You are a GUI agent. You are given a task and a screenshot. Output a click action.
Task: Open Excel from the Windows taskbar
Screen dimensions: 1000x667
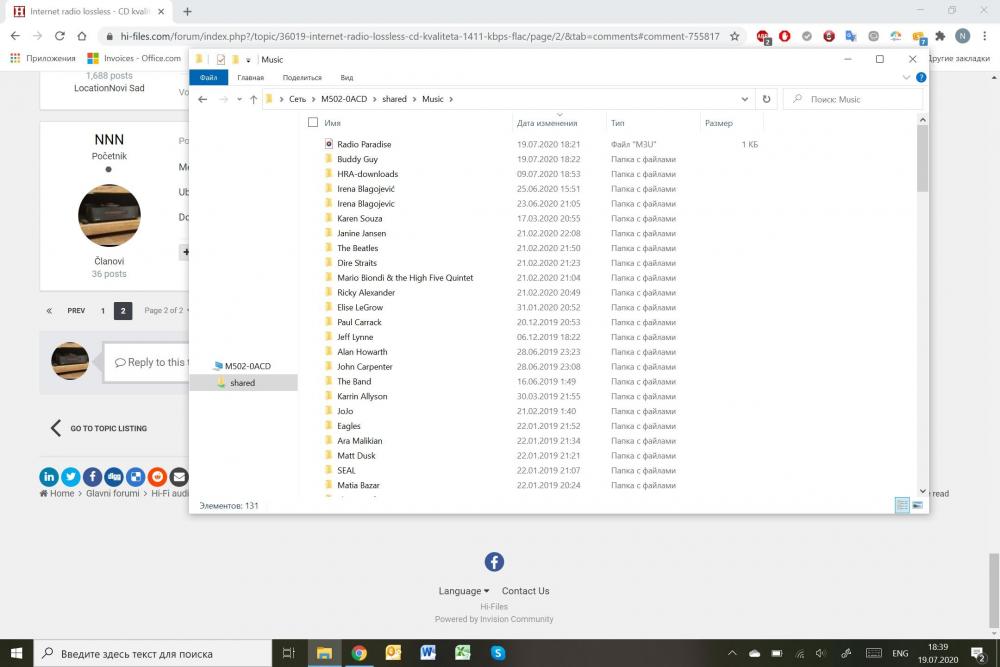[x=462, y=653]
